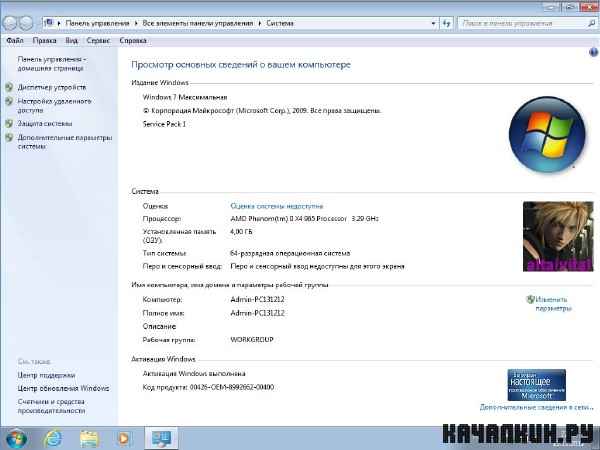
Task: Click shield icon beside Изменить параметры
Action: [530, 300]
